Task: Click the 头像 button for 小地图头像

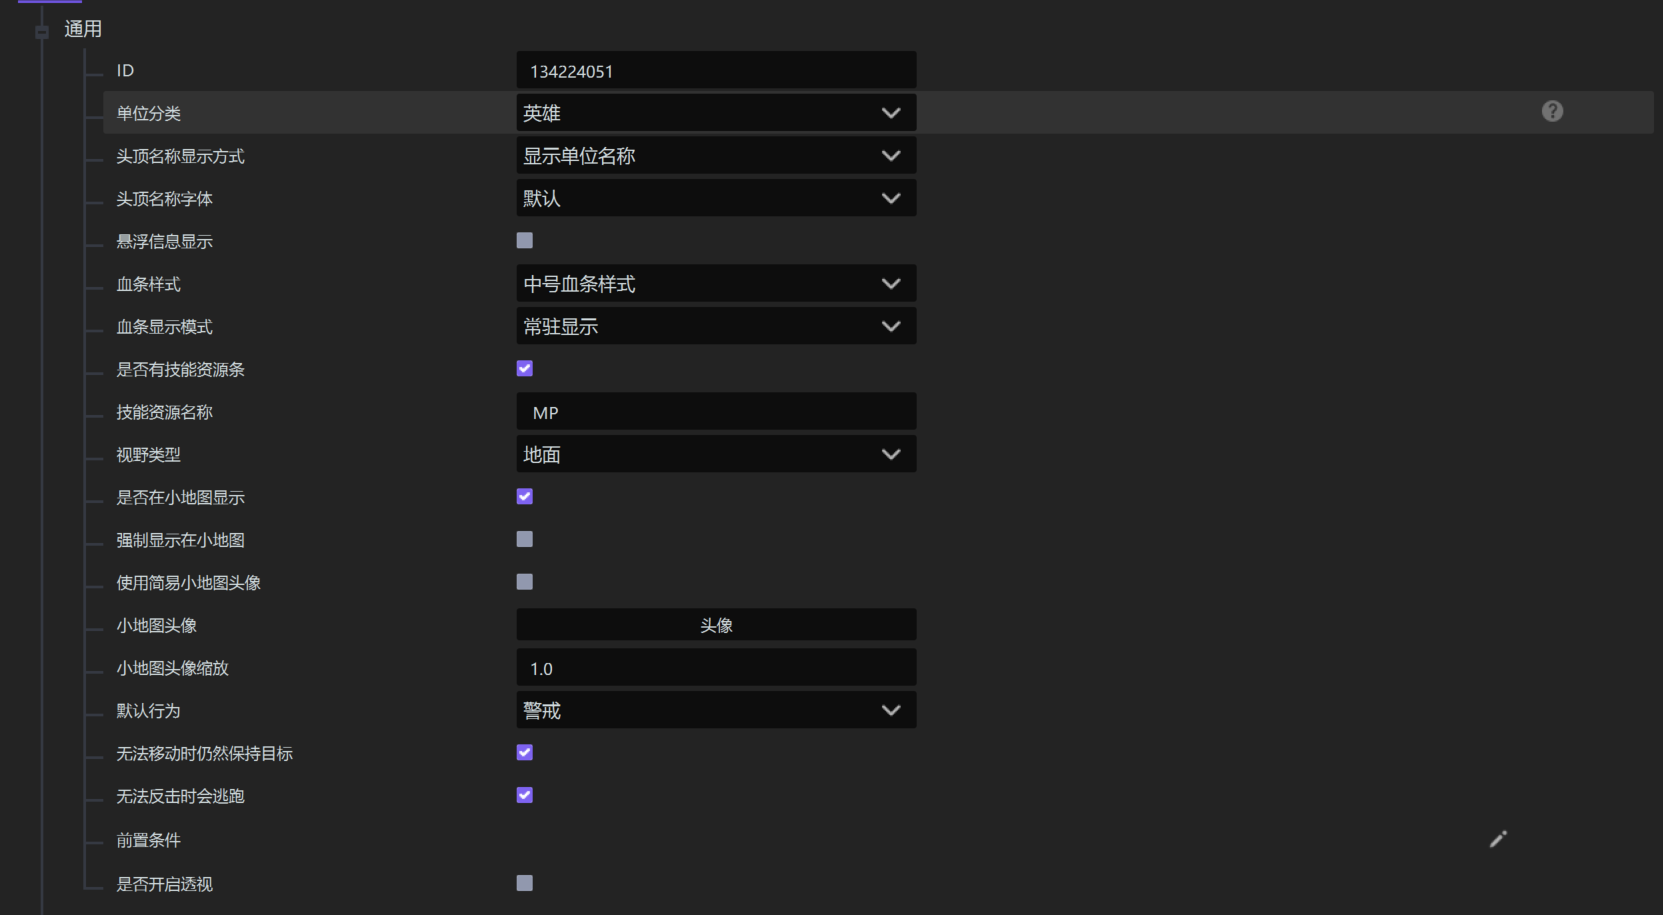Action: [x=716, y=625]
